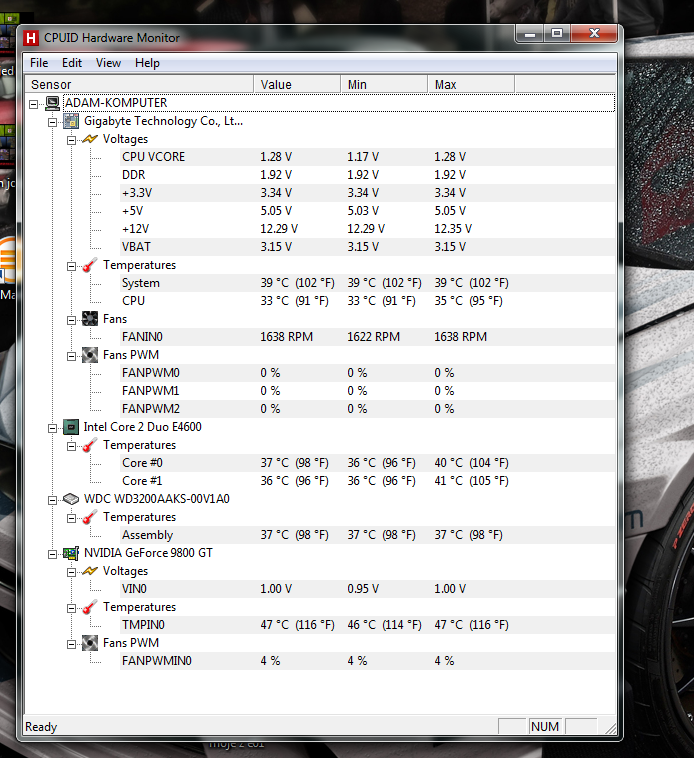Image resolution: width=694 pixels, height=758 pixels.
Task: Select the CPU temperature row
Action: point(367,301)
